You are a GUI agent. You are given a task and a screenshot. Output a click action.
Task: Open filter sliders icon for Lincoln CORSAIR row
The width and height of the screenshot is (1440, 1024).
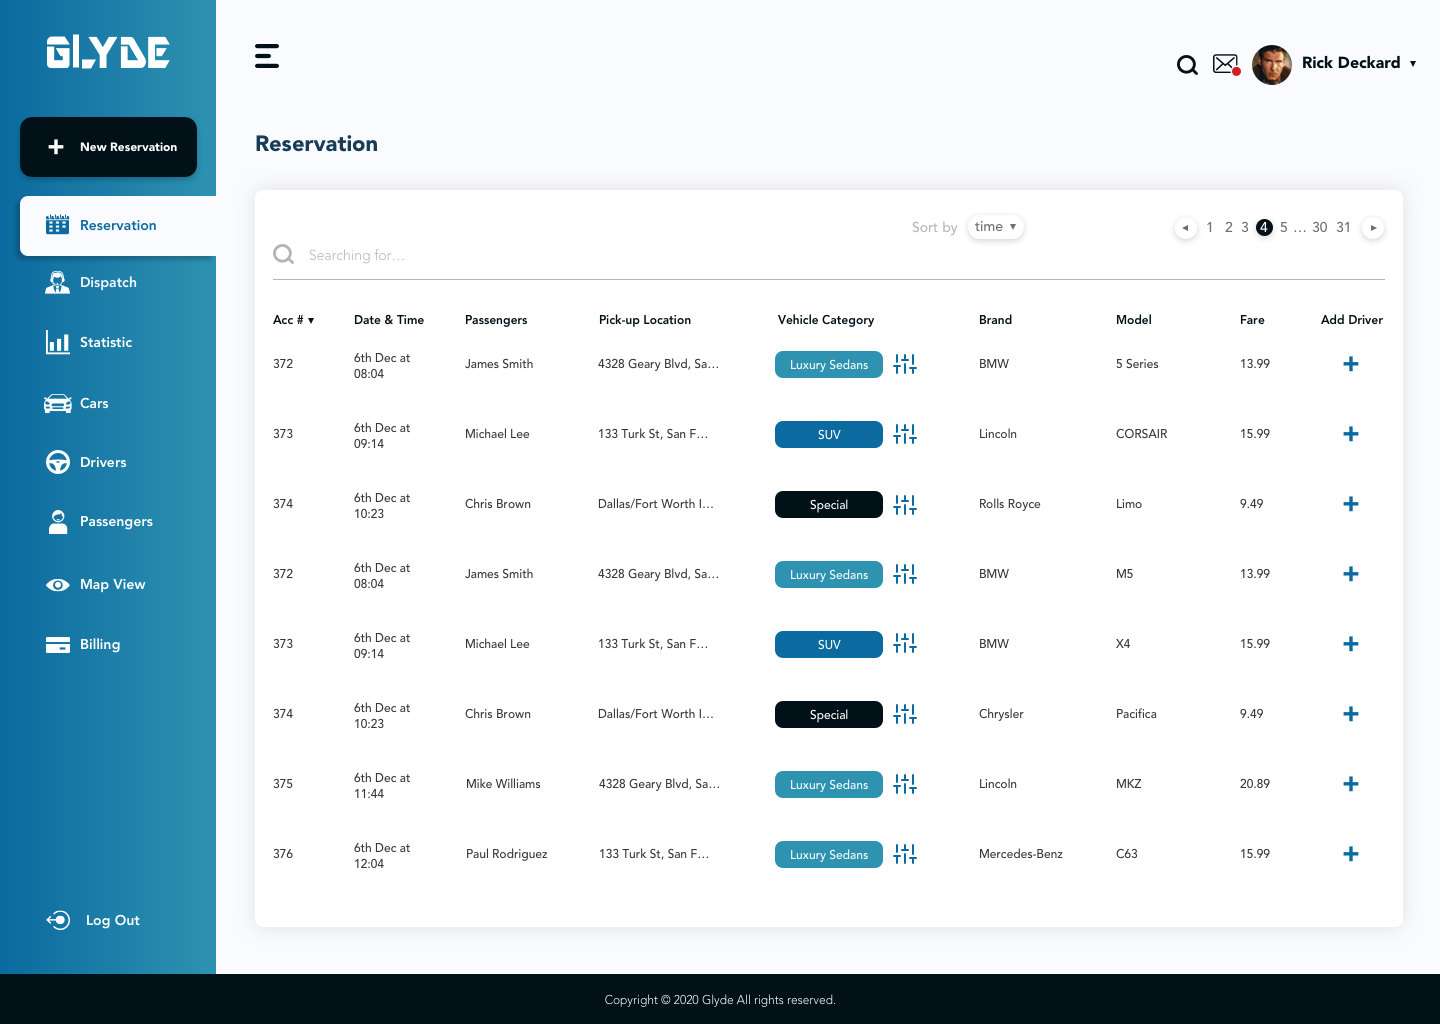(905, 434)
